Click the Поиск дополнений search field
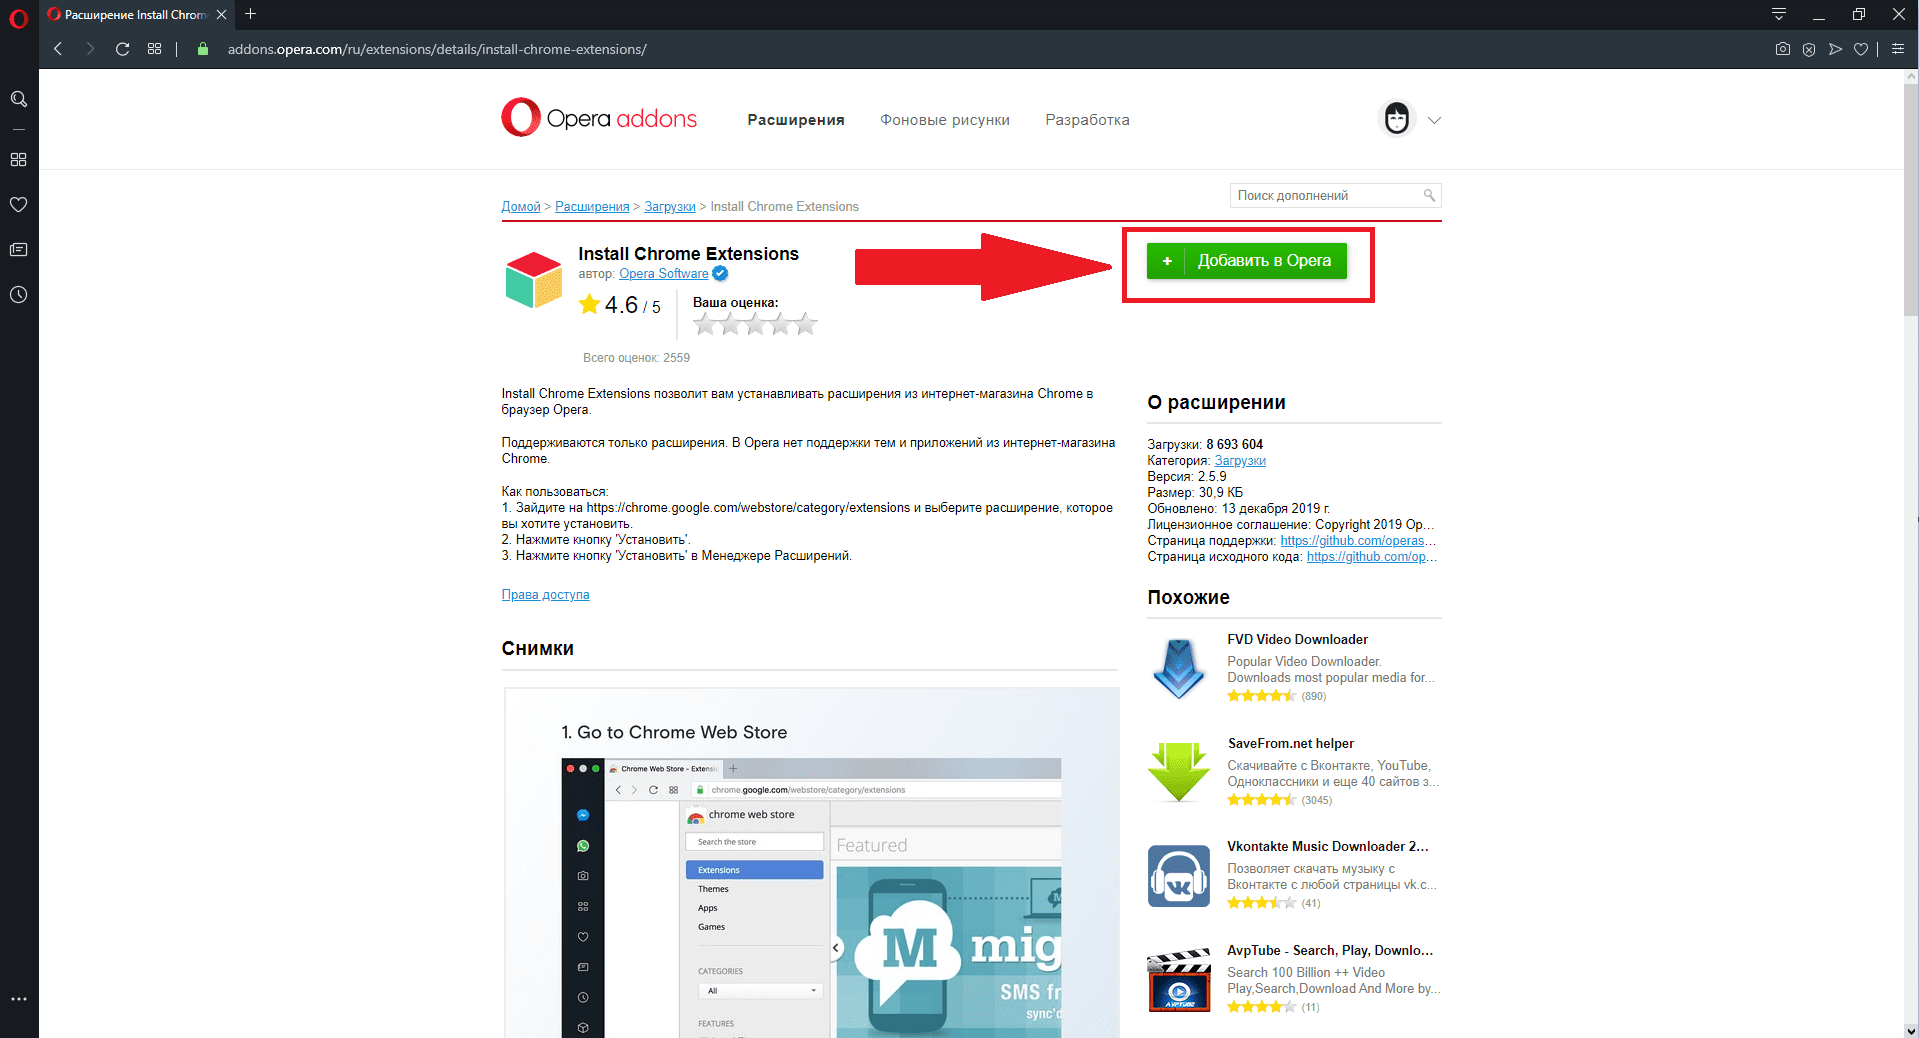Image resolution: width=1919 pixels, height=1038 pixels. coord(1326,196)
